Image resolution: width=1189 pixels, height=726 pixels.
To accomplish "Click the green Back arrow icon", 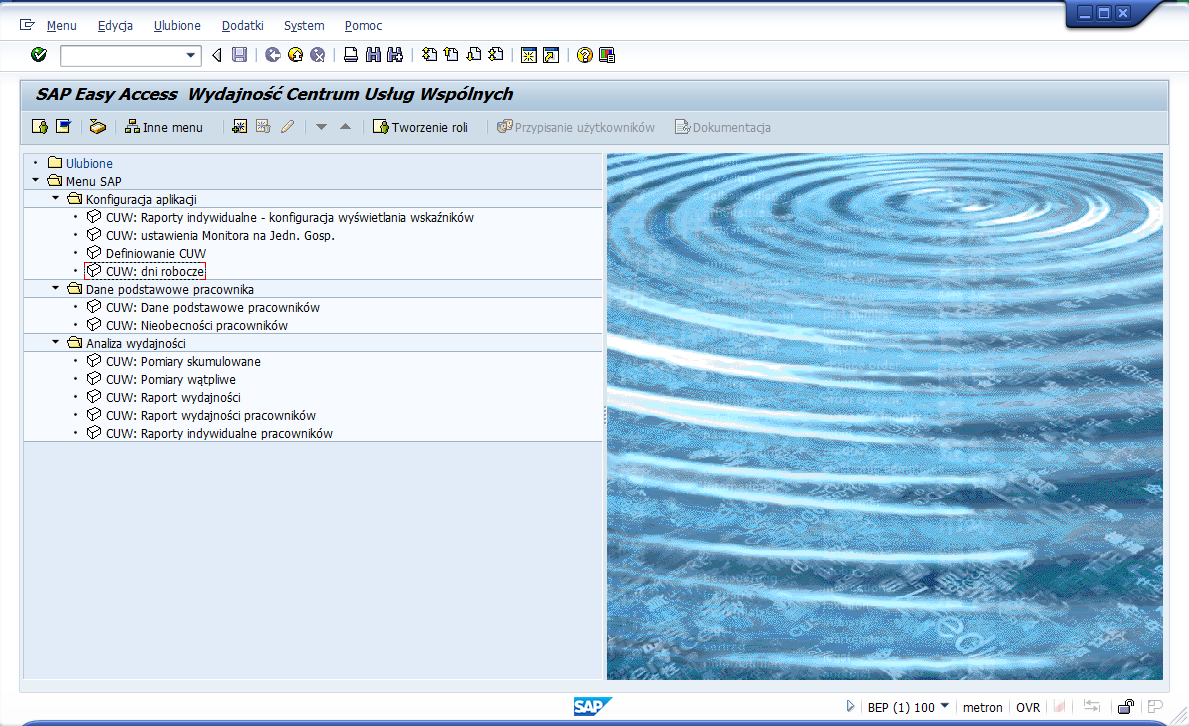I will pos(273,55).
